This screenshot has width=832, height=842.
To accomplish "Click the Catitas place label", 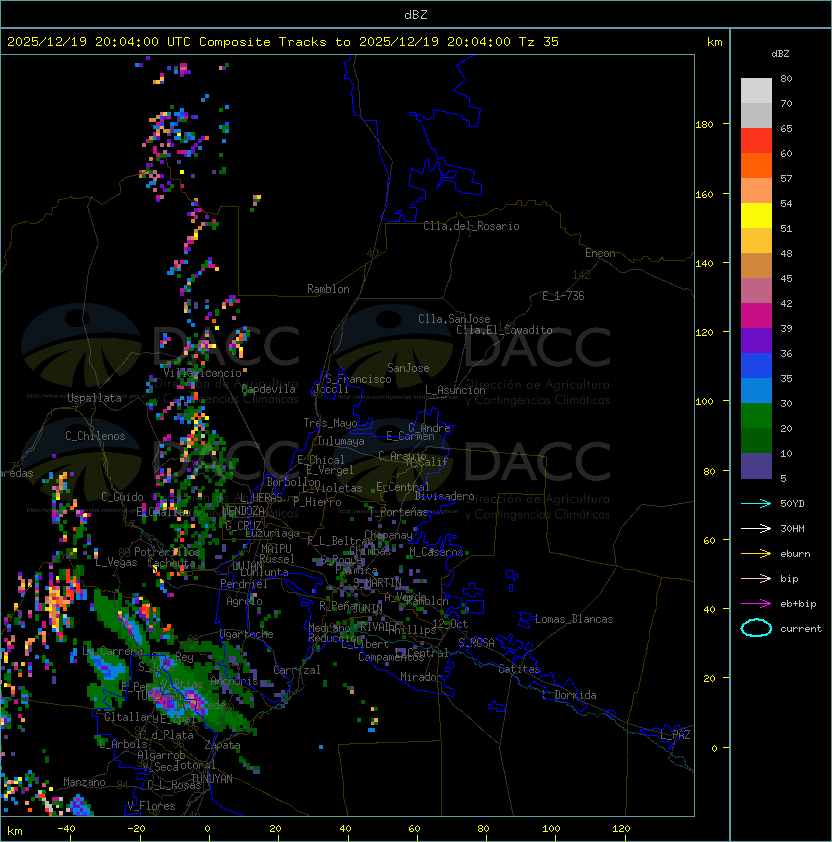I will (519, 669).
